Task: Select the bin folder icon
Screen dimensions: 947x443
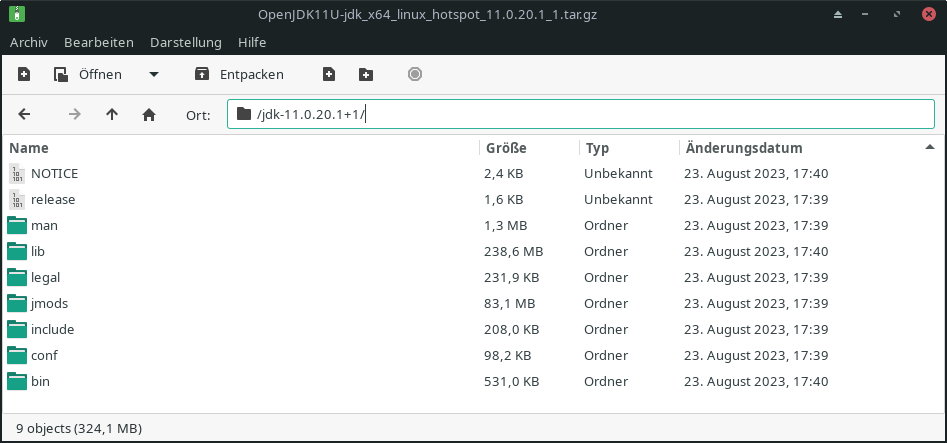Action: 18,381
